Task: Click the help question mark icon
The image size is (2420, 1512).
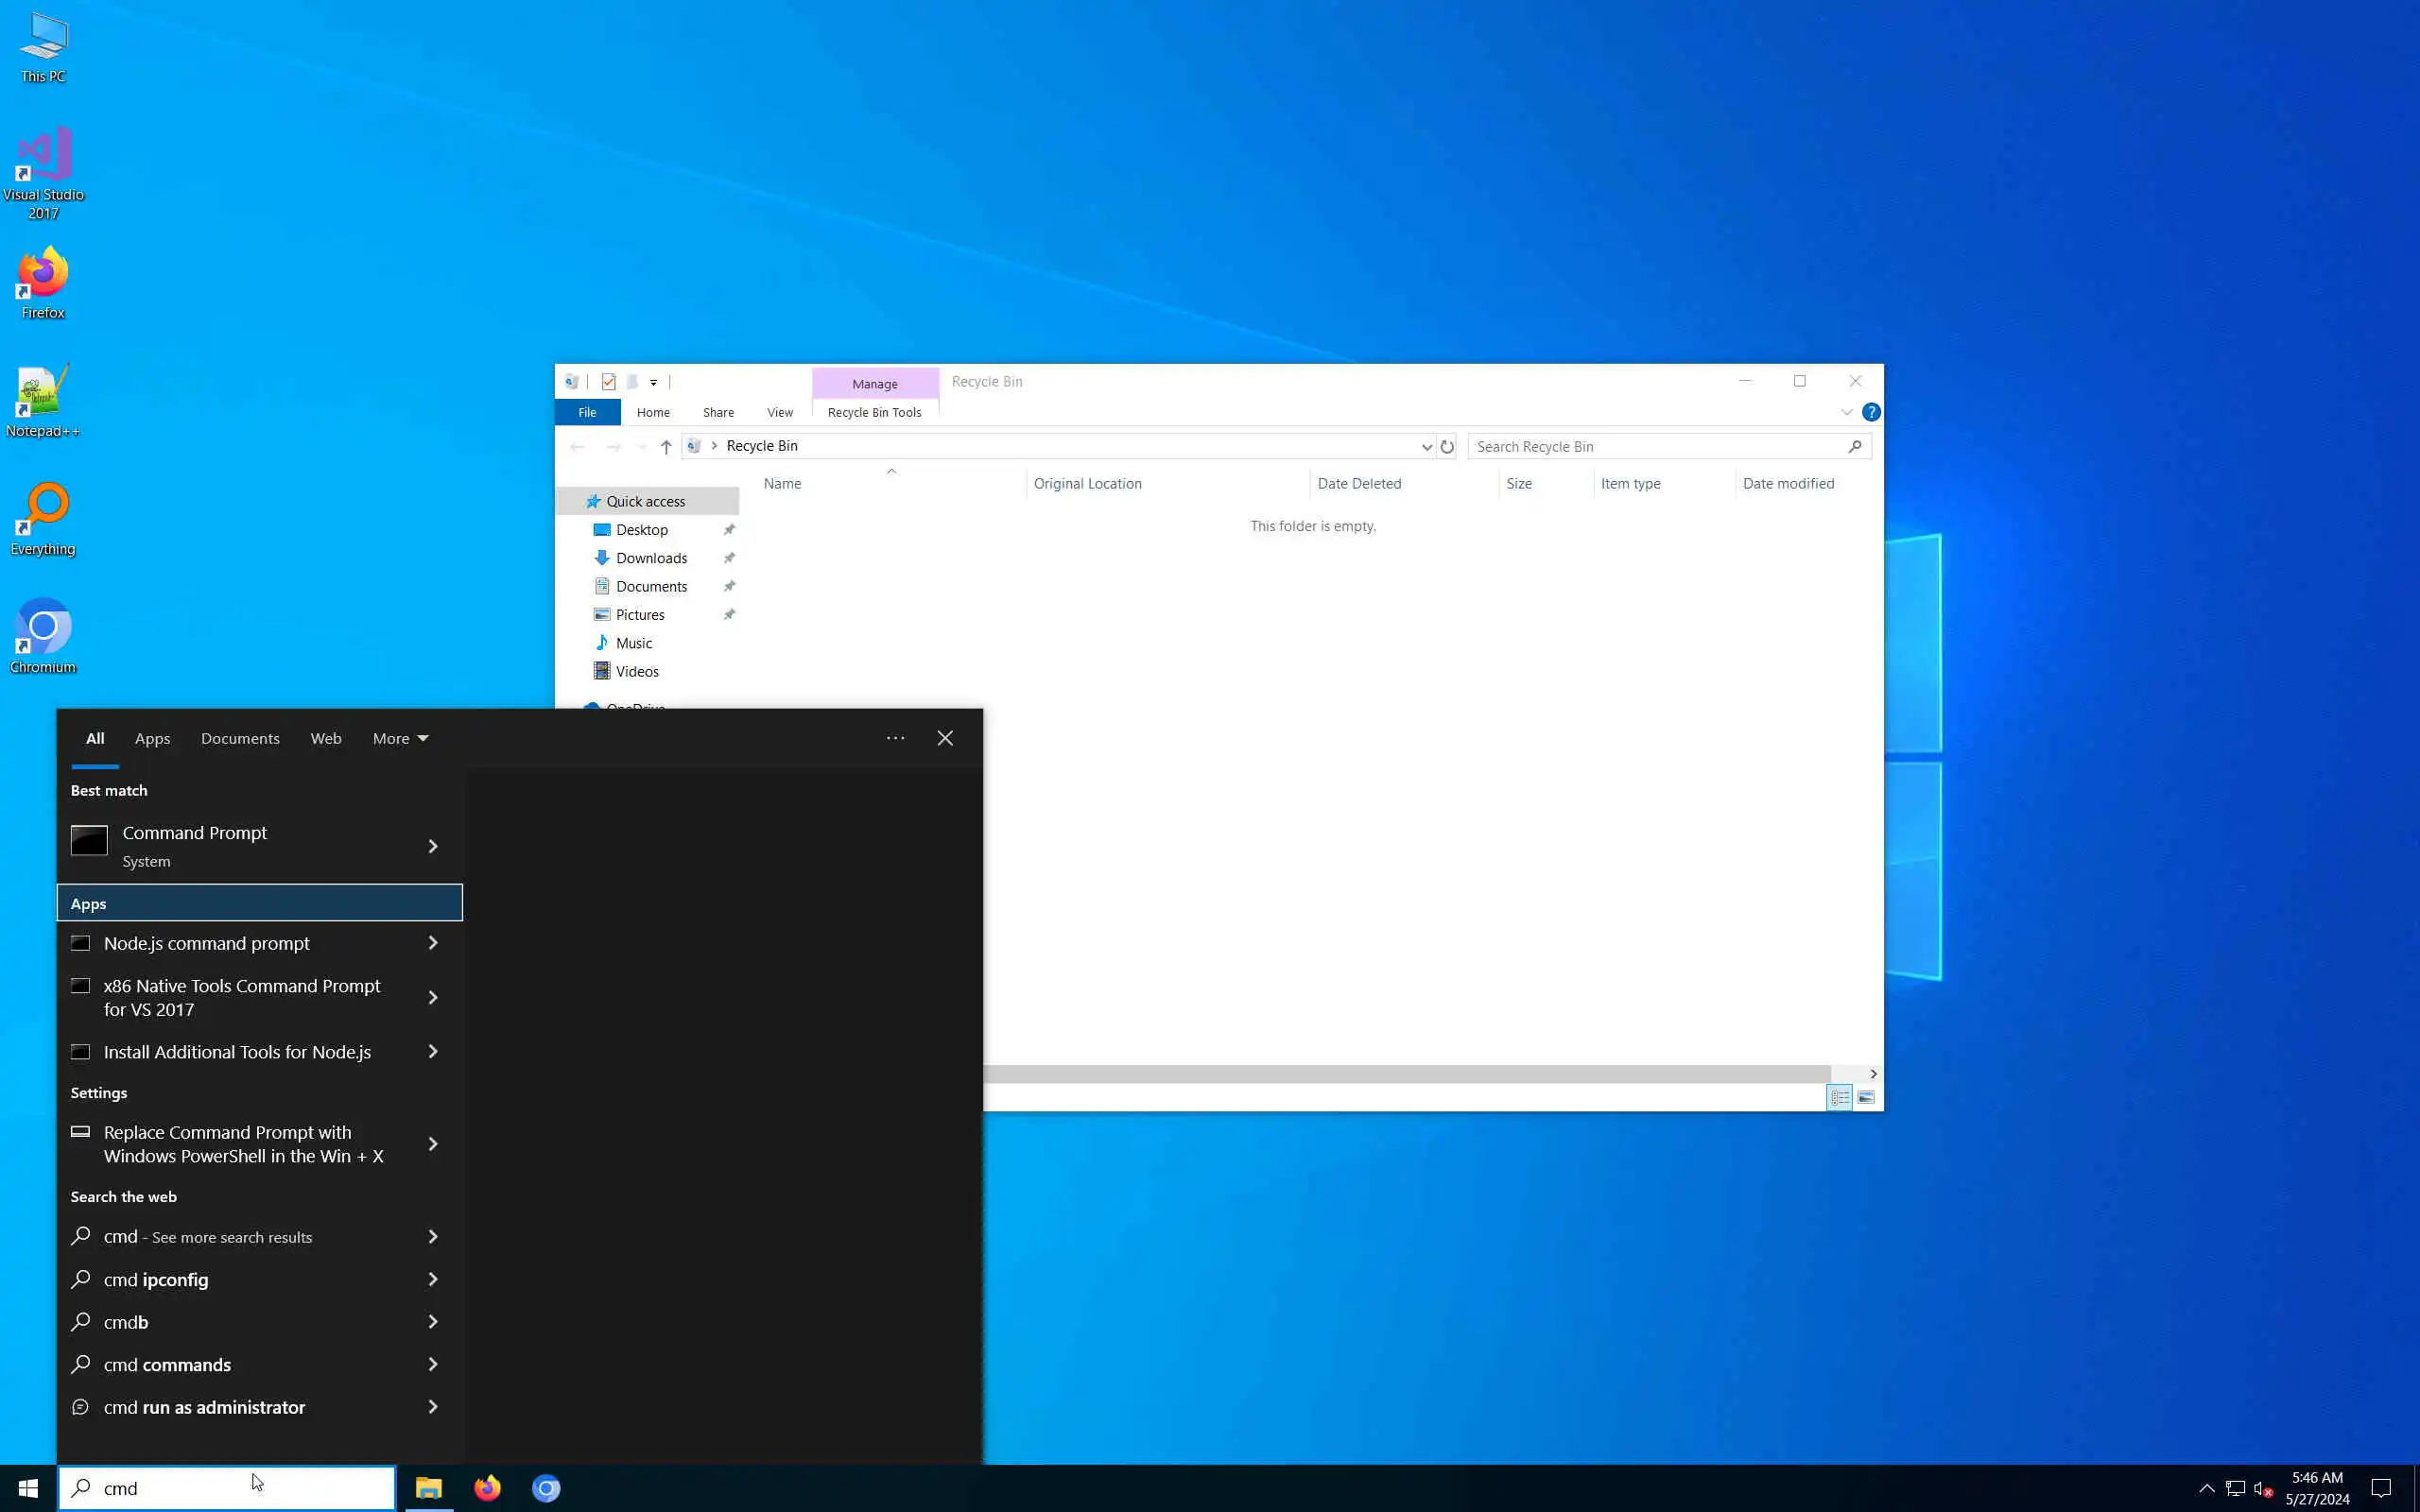Action: click(x=1871, y=412)
